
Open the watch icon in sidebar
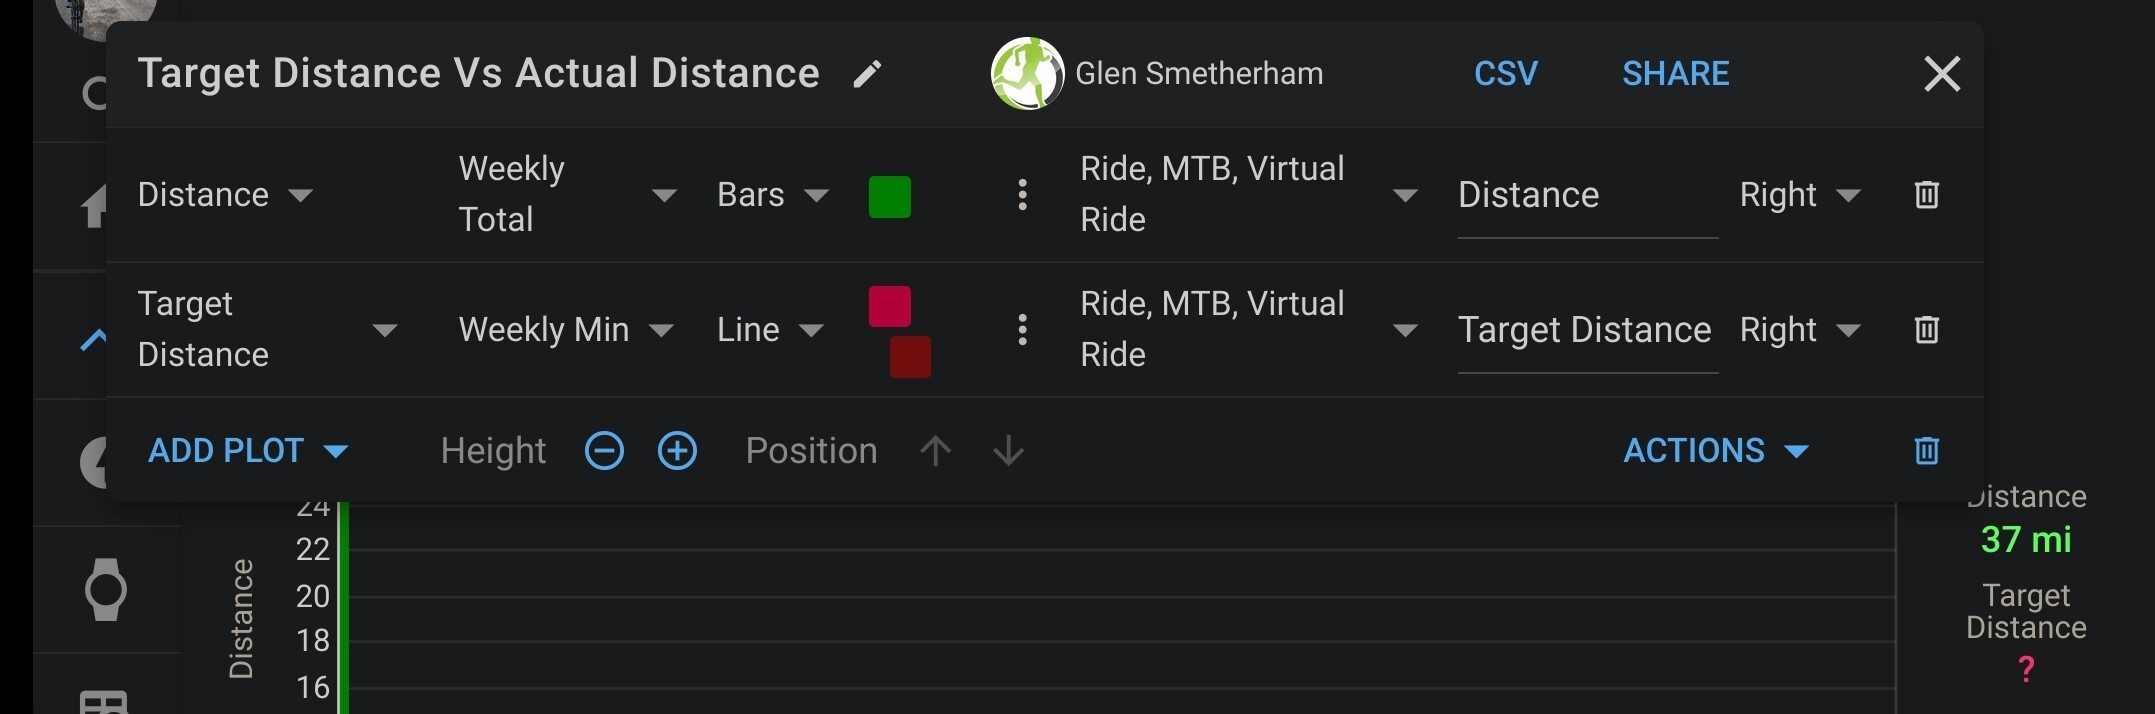tap(105, 590)
